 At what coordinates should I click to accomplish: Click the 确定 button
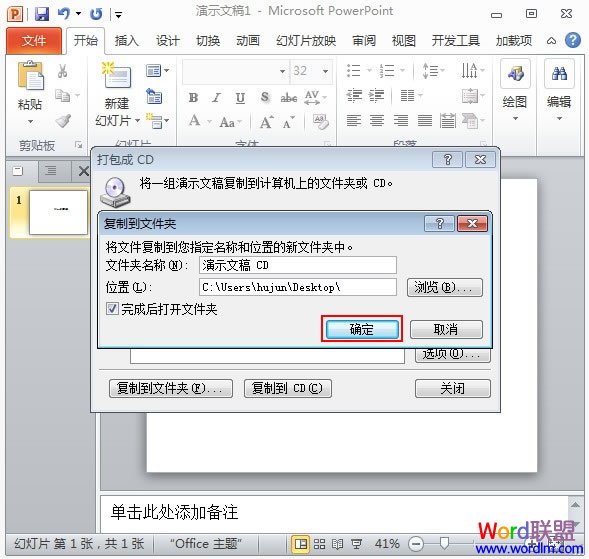[362, 329]
